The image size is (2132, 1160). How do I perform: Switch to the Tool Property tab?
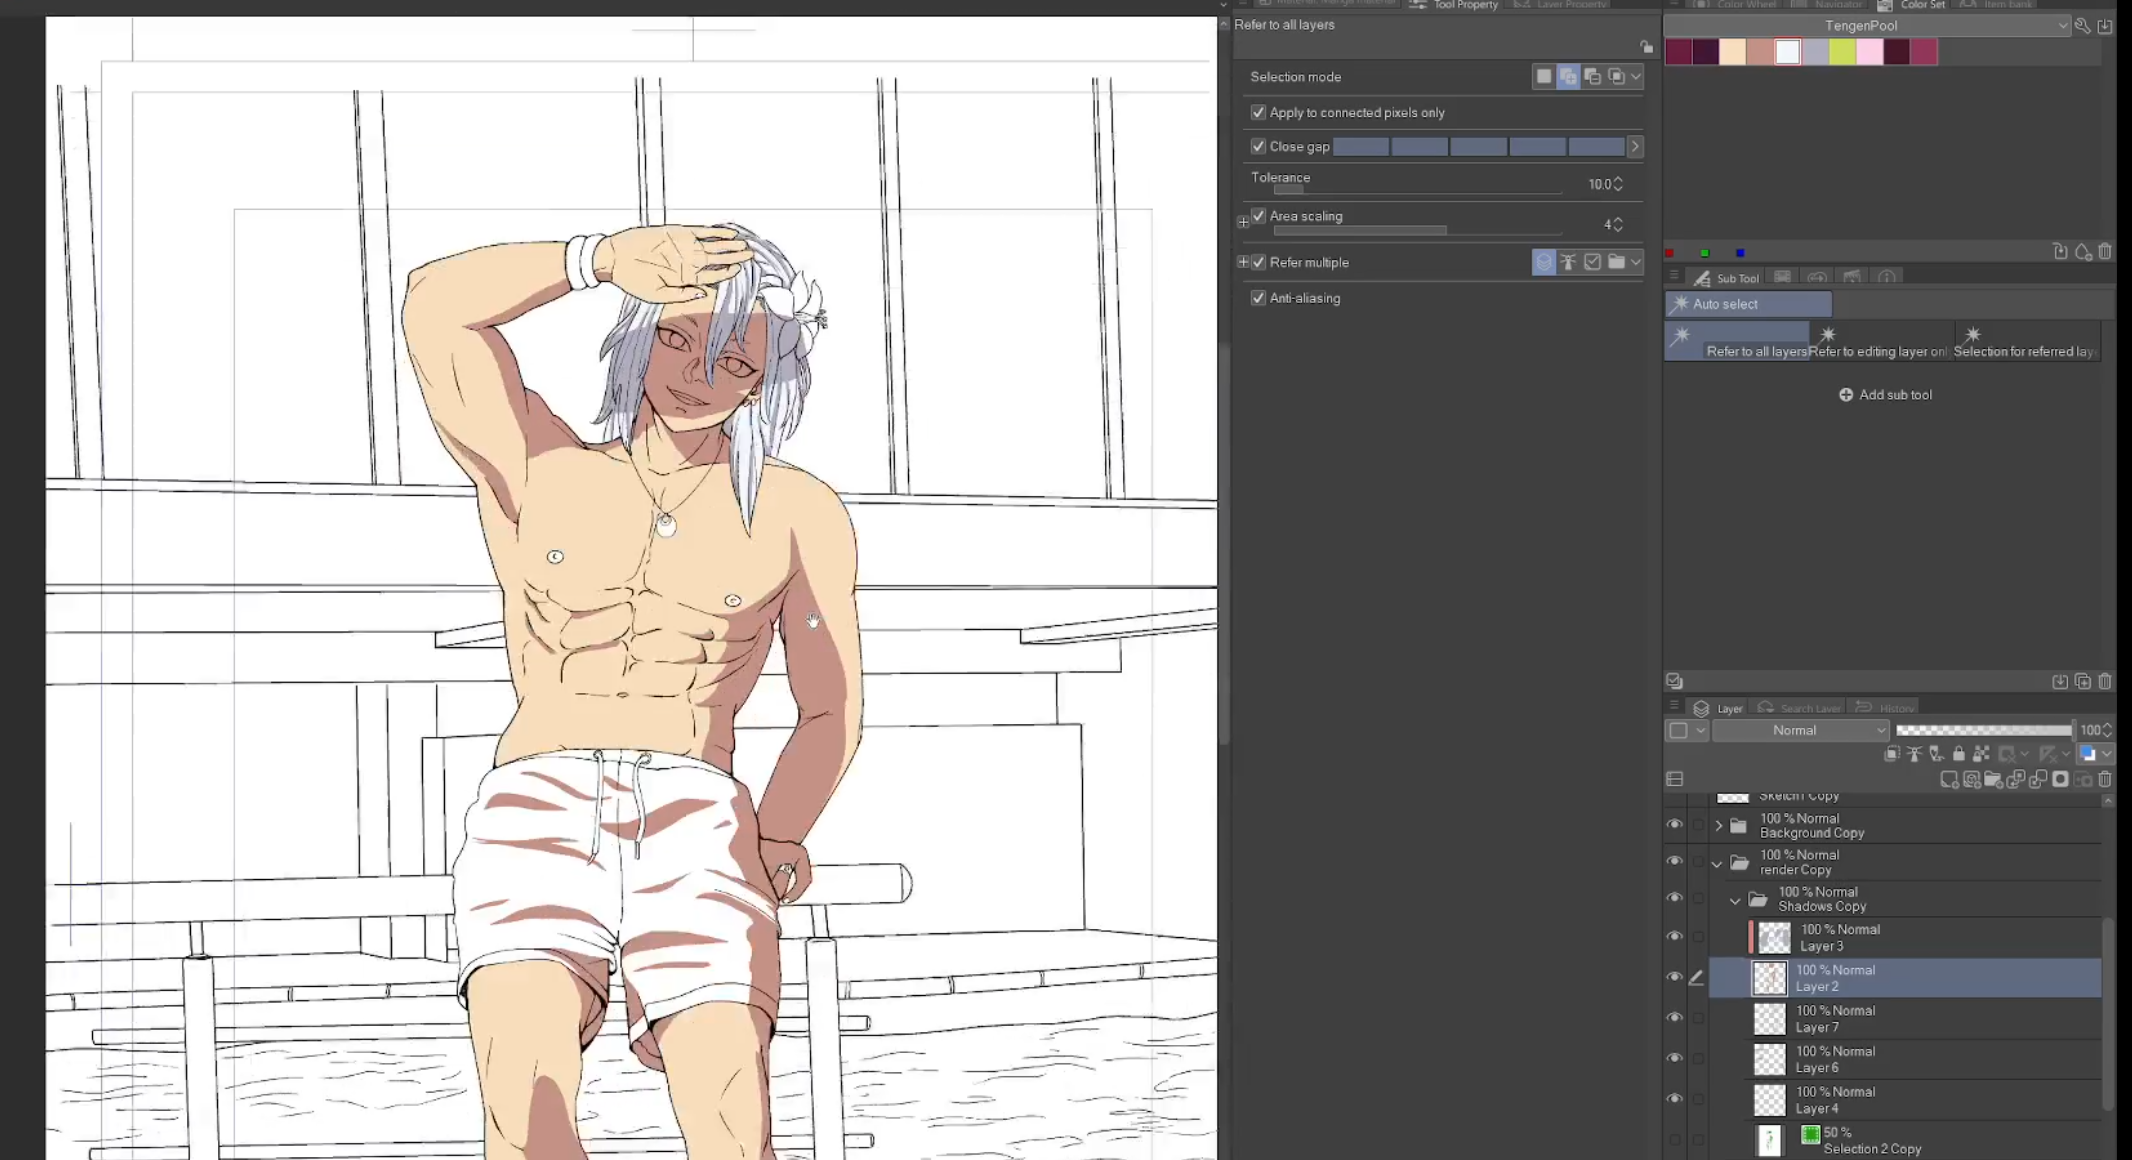tap(1454, 5)
